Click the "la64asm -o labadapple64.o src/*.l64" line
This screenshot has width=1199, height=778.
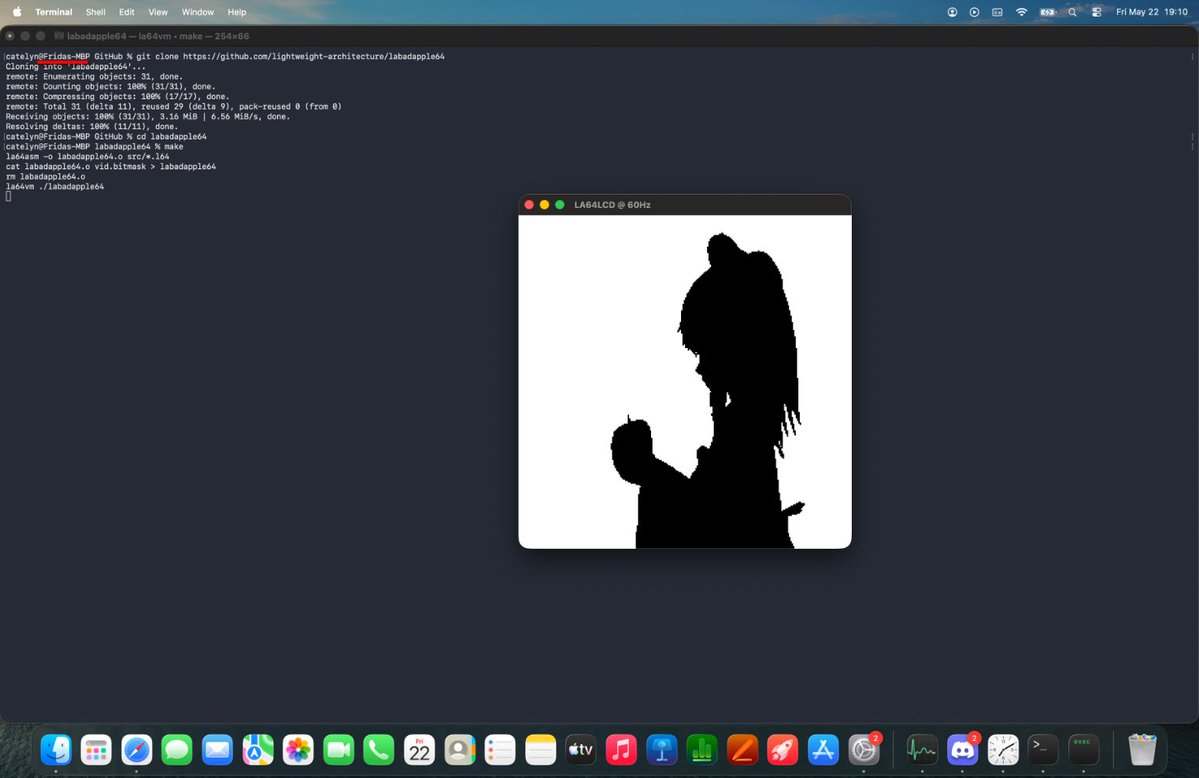click(x=87, y=156)
